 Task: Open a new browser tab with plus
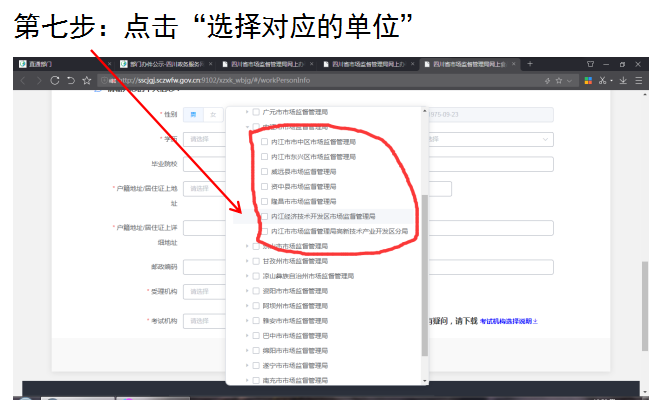pyautogui.click(x=529, y=64)
